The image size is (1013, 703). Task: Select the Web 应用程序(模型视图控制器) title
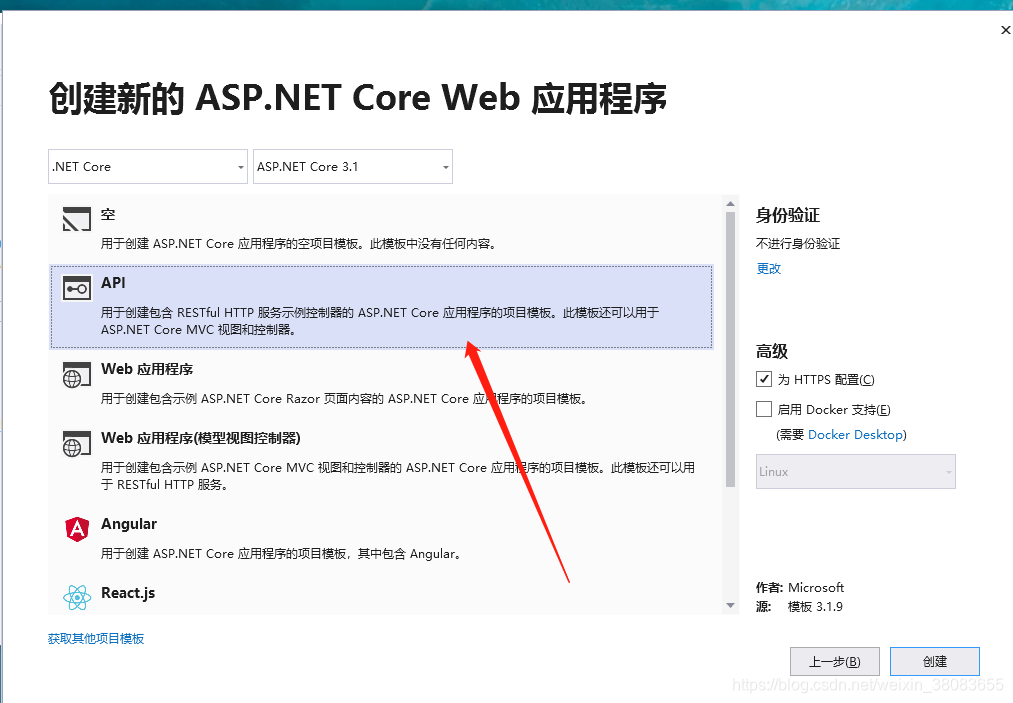200,438
